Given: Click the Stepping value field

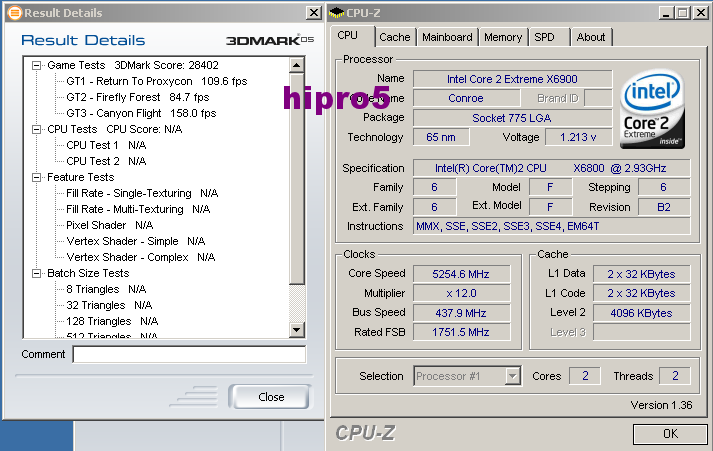Looking at the screenshot, I should pos(664,187).
